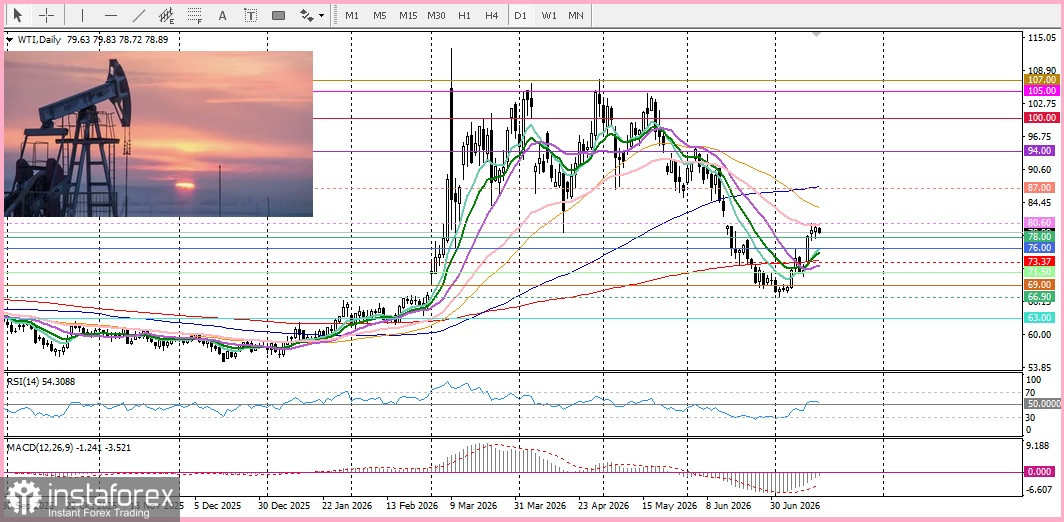
Task: Click the 23 Apr 2026 date label
Action: [603, 506]
